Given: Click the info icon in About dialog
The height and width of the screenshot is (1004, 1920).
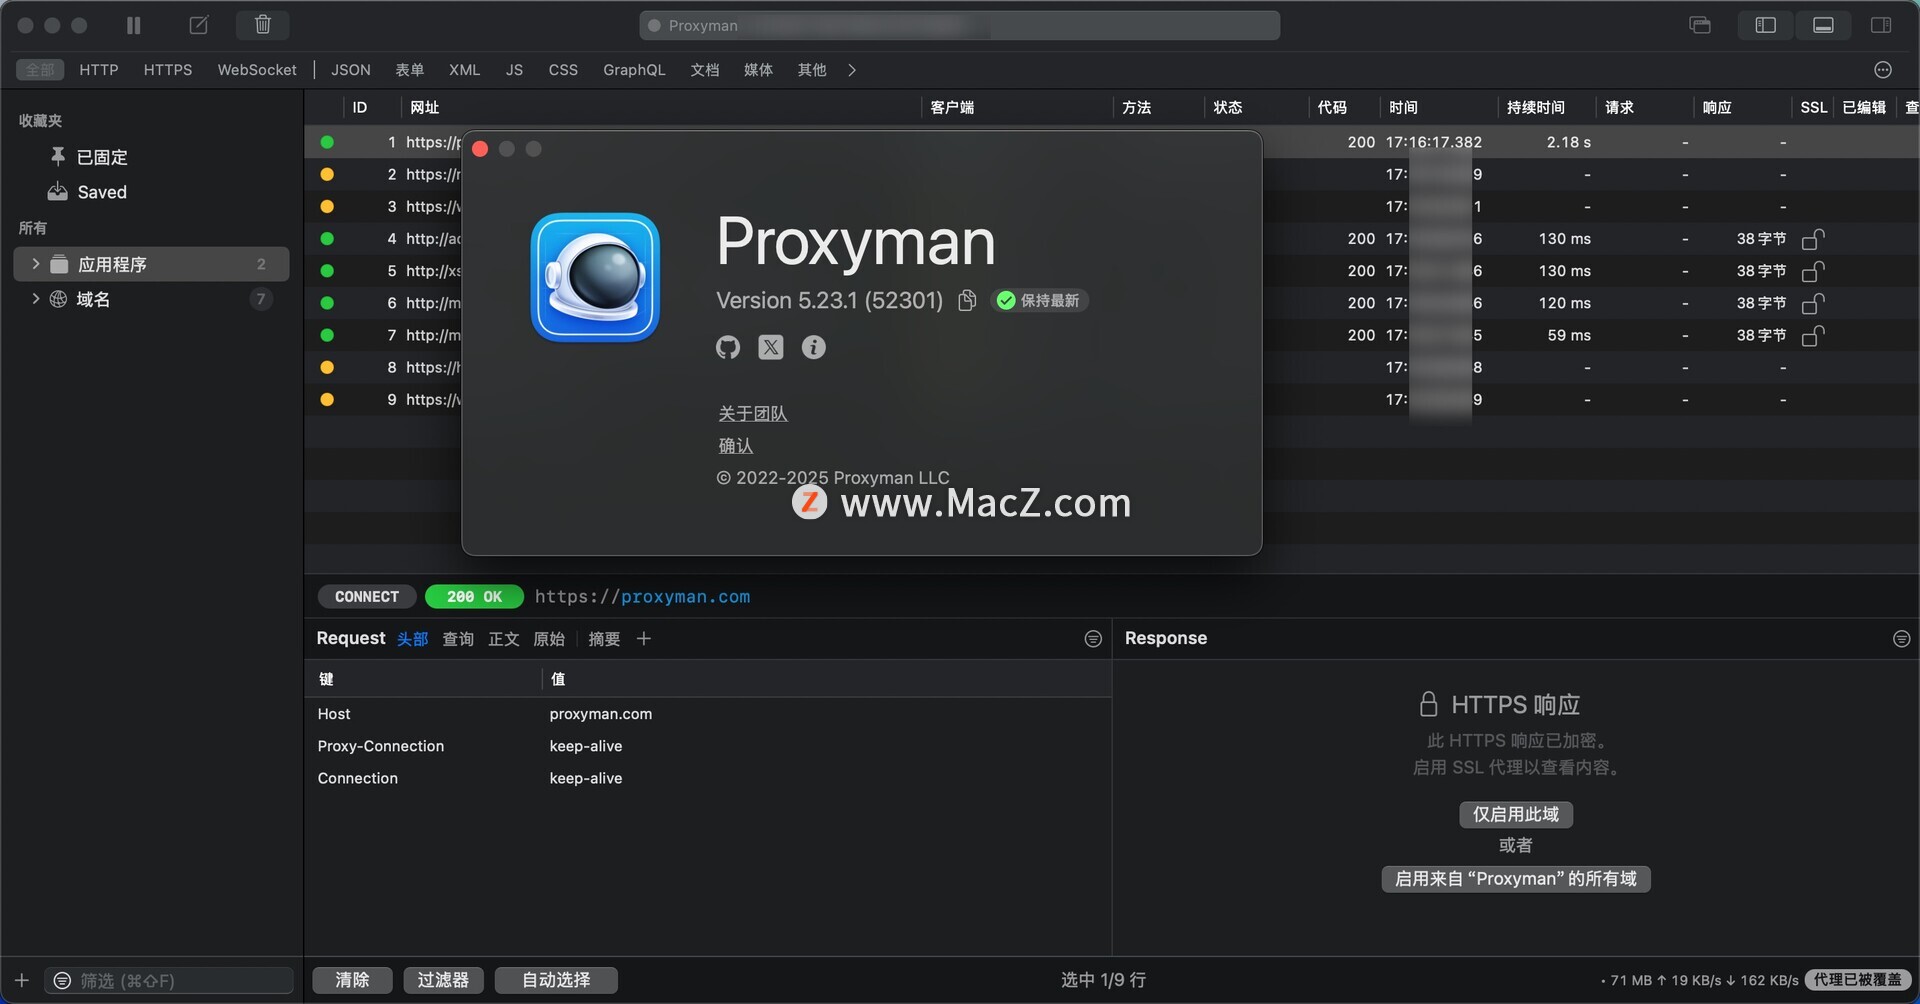Looking at the screenshot, I should pyautogui.click(x=814, y=347).
